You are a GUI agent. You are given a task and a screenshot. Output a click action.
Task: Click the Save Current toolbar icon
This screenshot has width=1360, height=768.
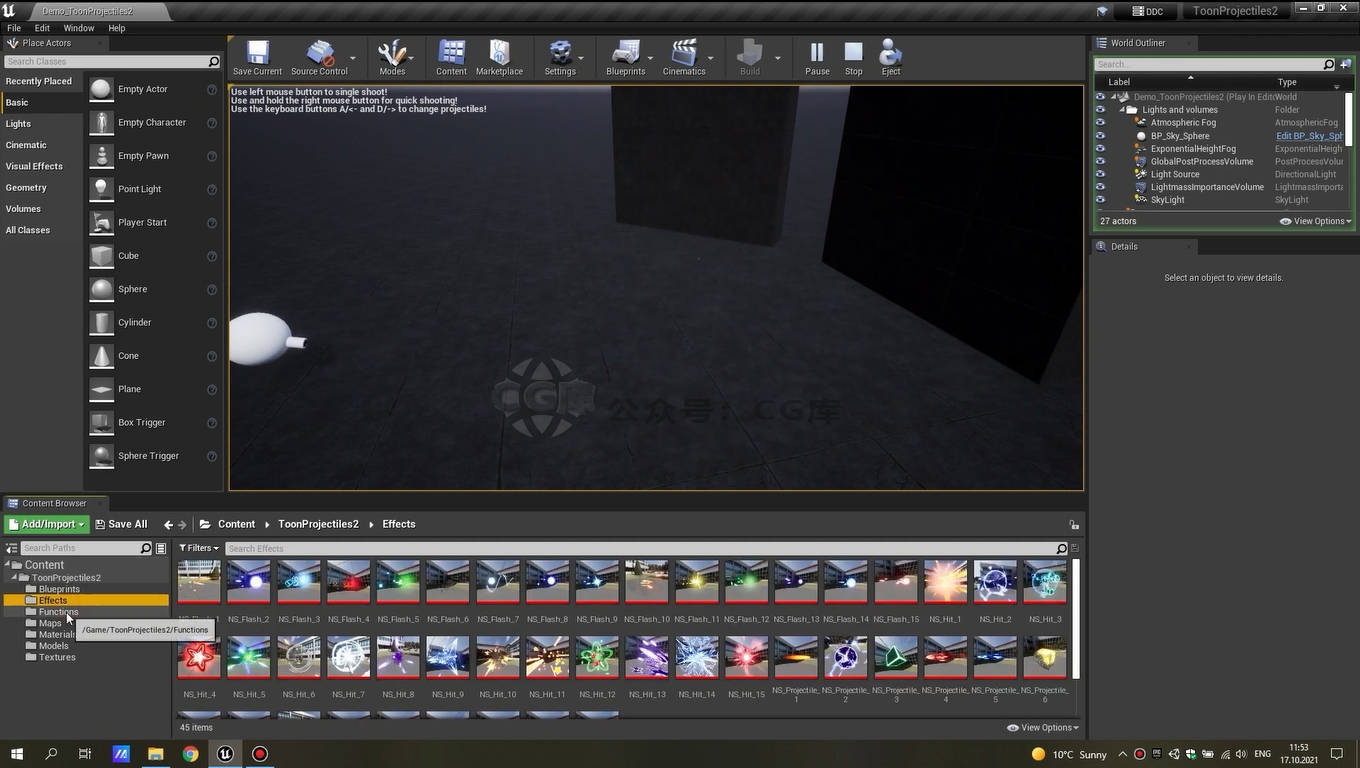point(257,56)
